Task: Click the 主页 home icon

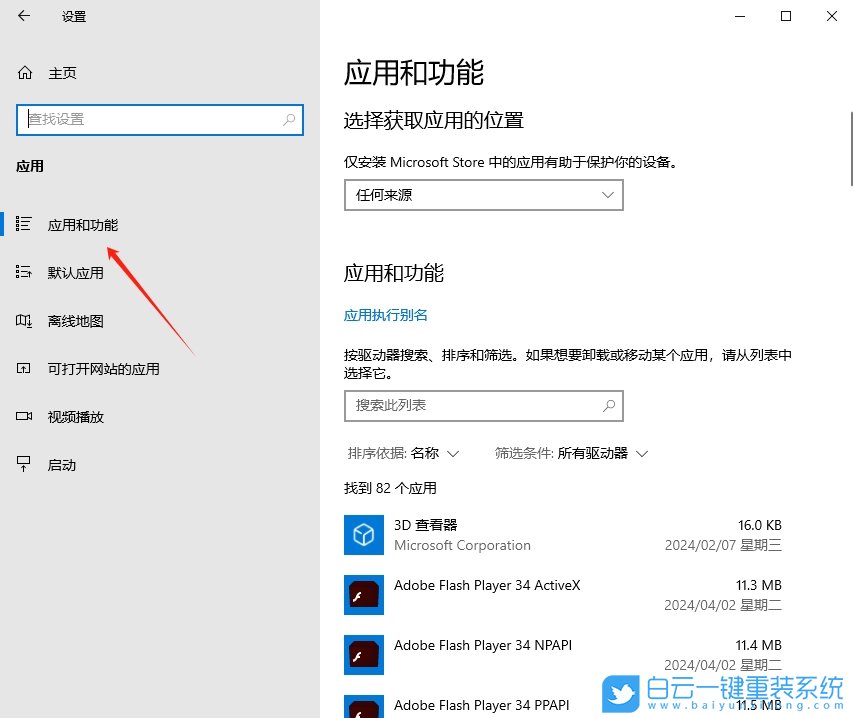Action: (22, 72)
